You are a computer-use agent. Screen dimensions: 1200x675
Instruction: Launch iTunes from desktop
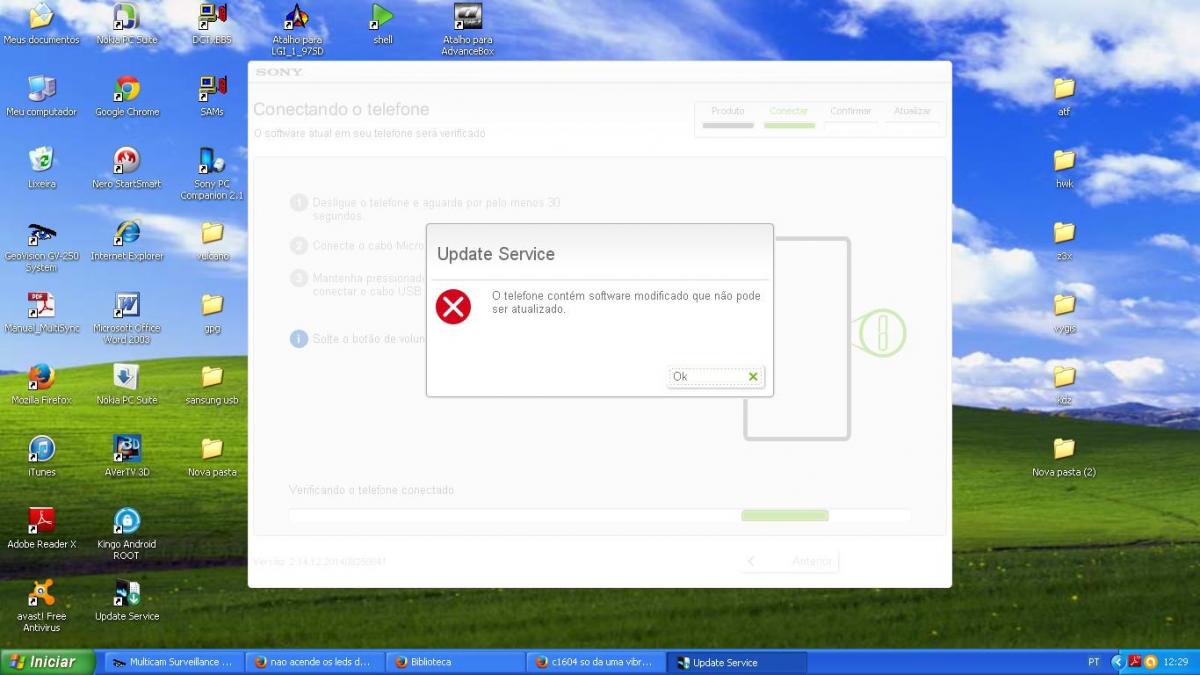(x=41, y=456)
